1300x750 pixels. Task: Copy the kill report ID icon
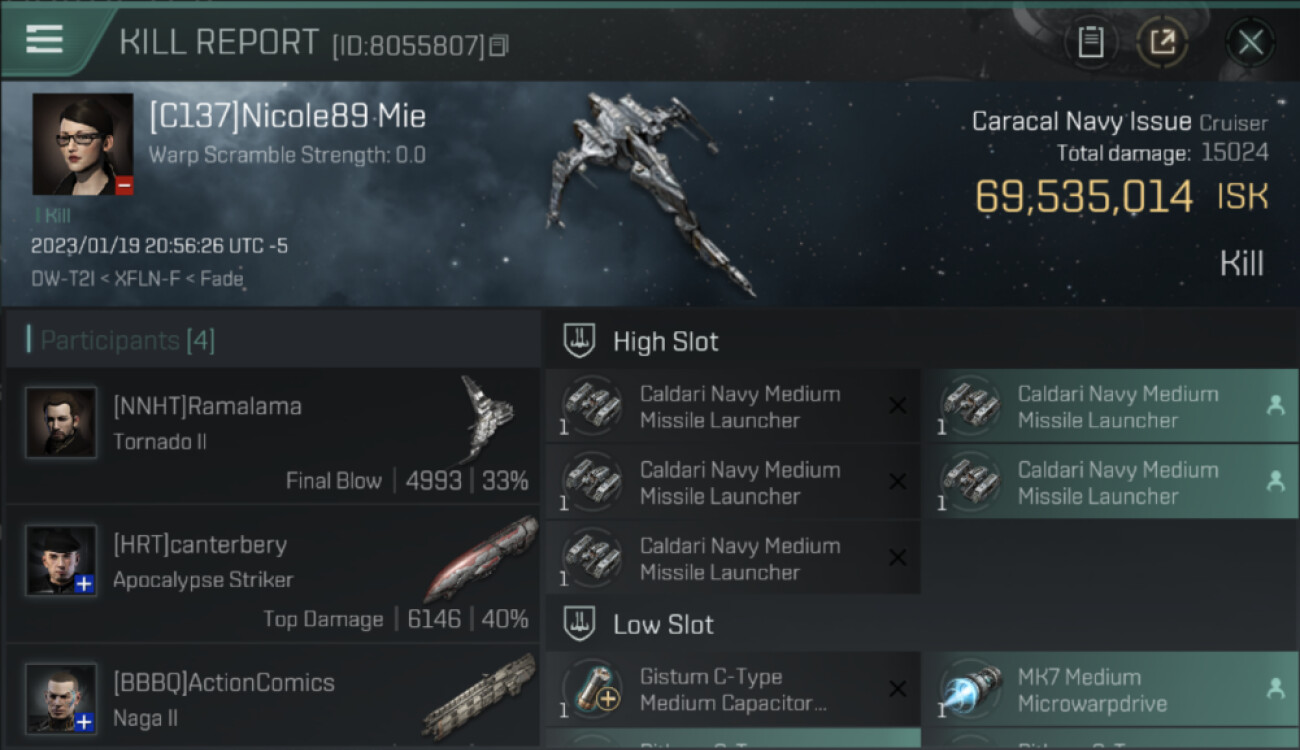pos(498,45)
